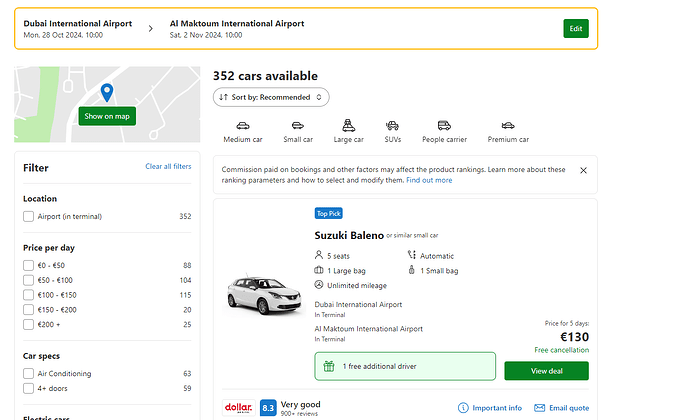Click the Al Maktoum International Airport dropoff heading
Screen dimensions: 690x420
click(x=237, y=24)
